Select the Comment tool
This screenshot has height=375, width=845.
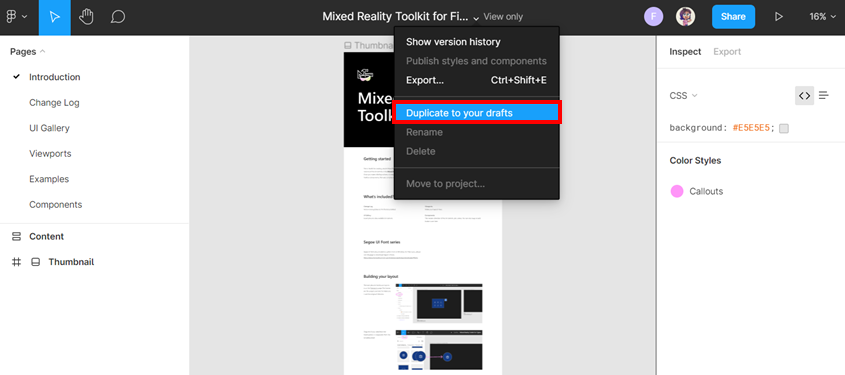pos(117,17)
